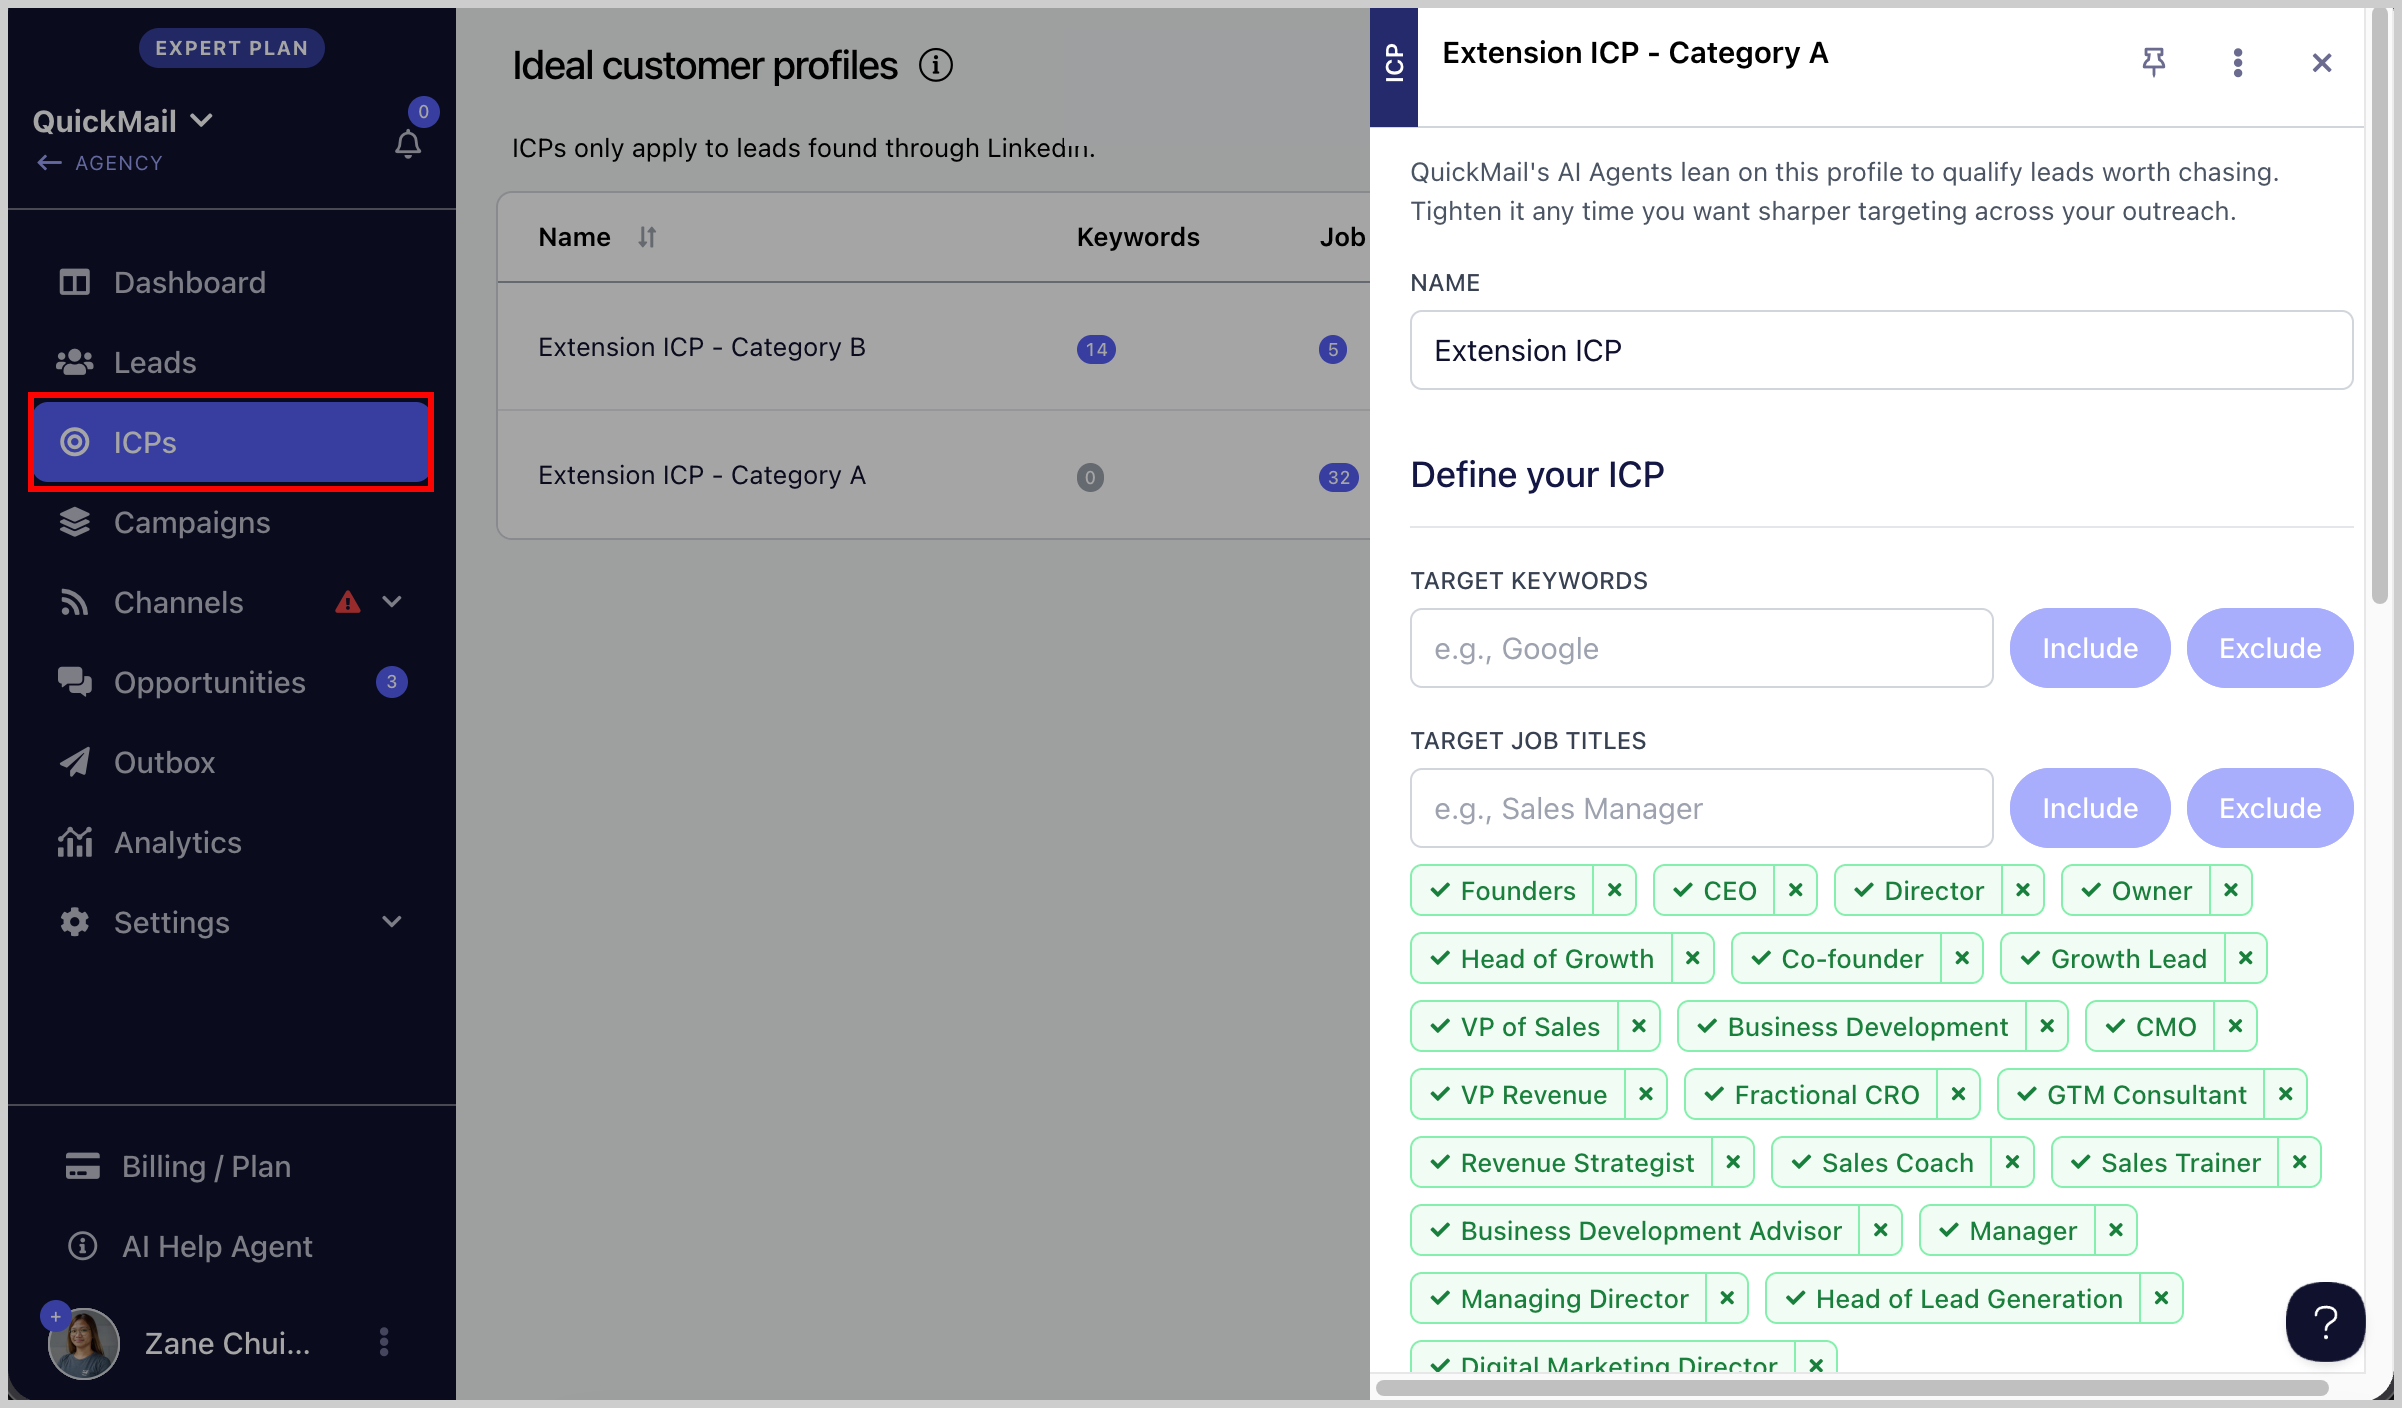Image resolution: width=2402 pixels, height=1408 pixels.
Task: Open user menu dots next to Zane Chui
Action: pos(384,1342)
